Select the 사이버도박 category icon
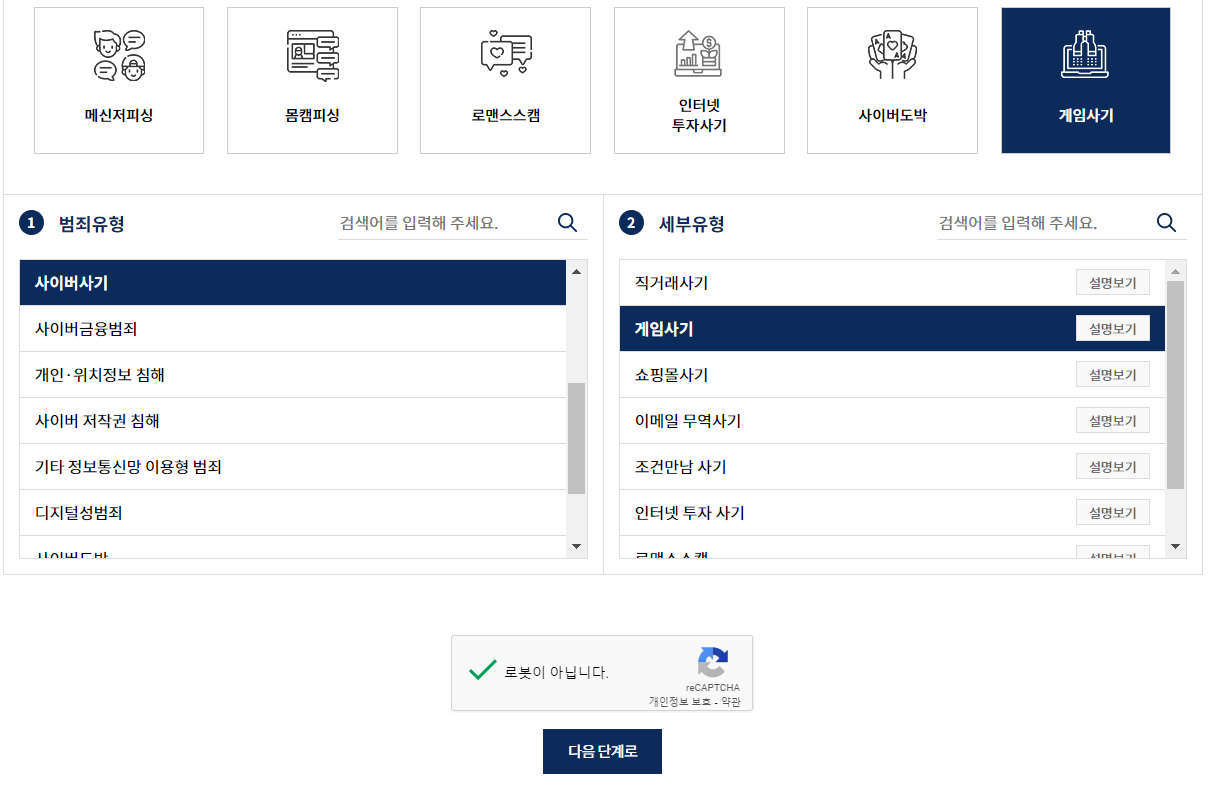This screenshot has height=800, width=1211. click(x=891, y=80)
